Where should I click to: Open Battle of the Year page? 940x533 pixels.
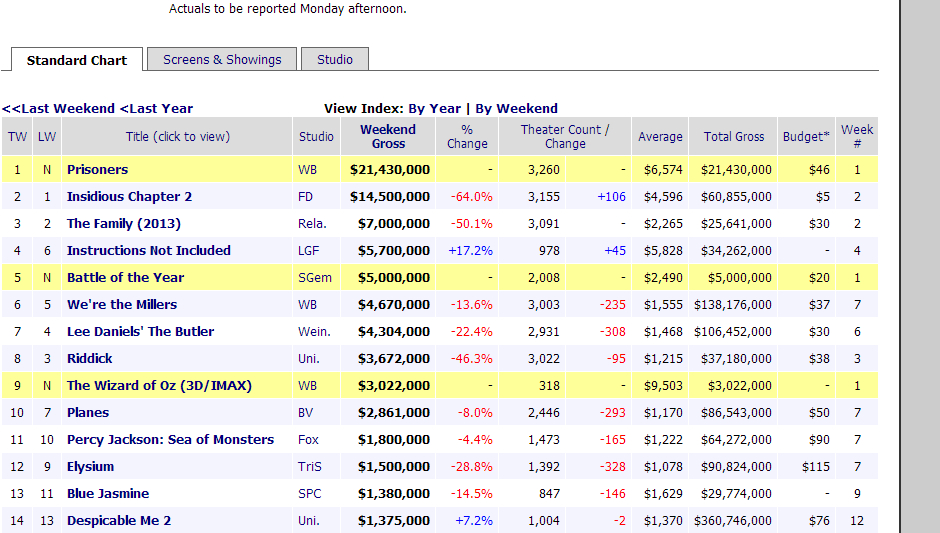pos(125,278)
